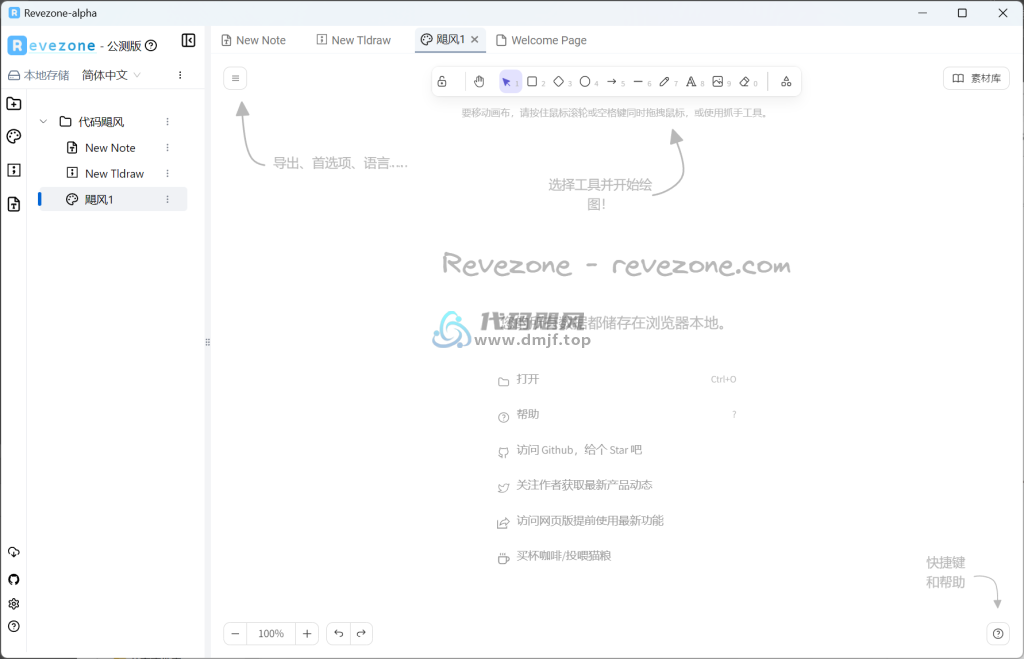
Task: Click the 本地存储 storage label
Action: (39, 75)
